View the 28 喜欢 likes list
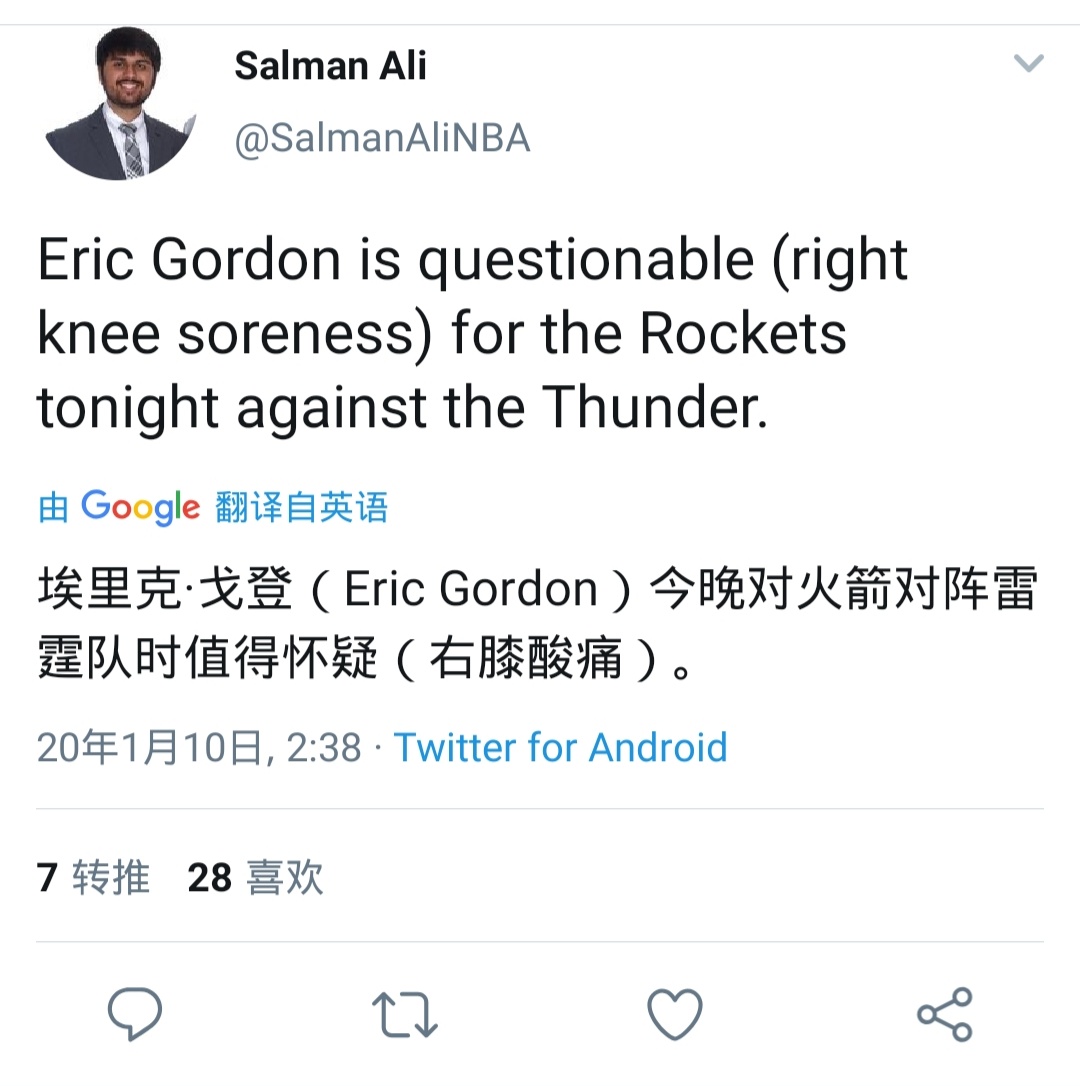1080x1086 pixels. (255, 877)
